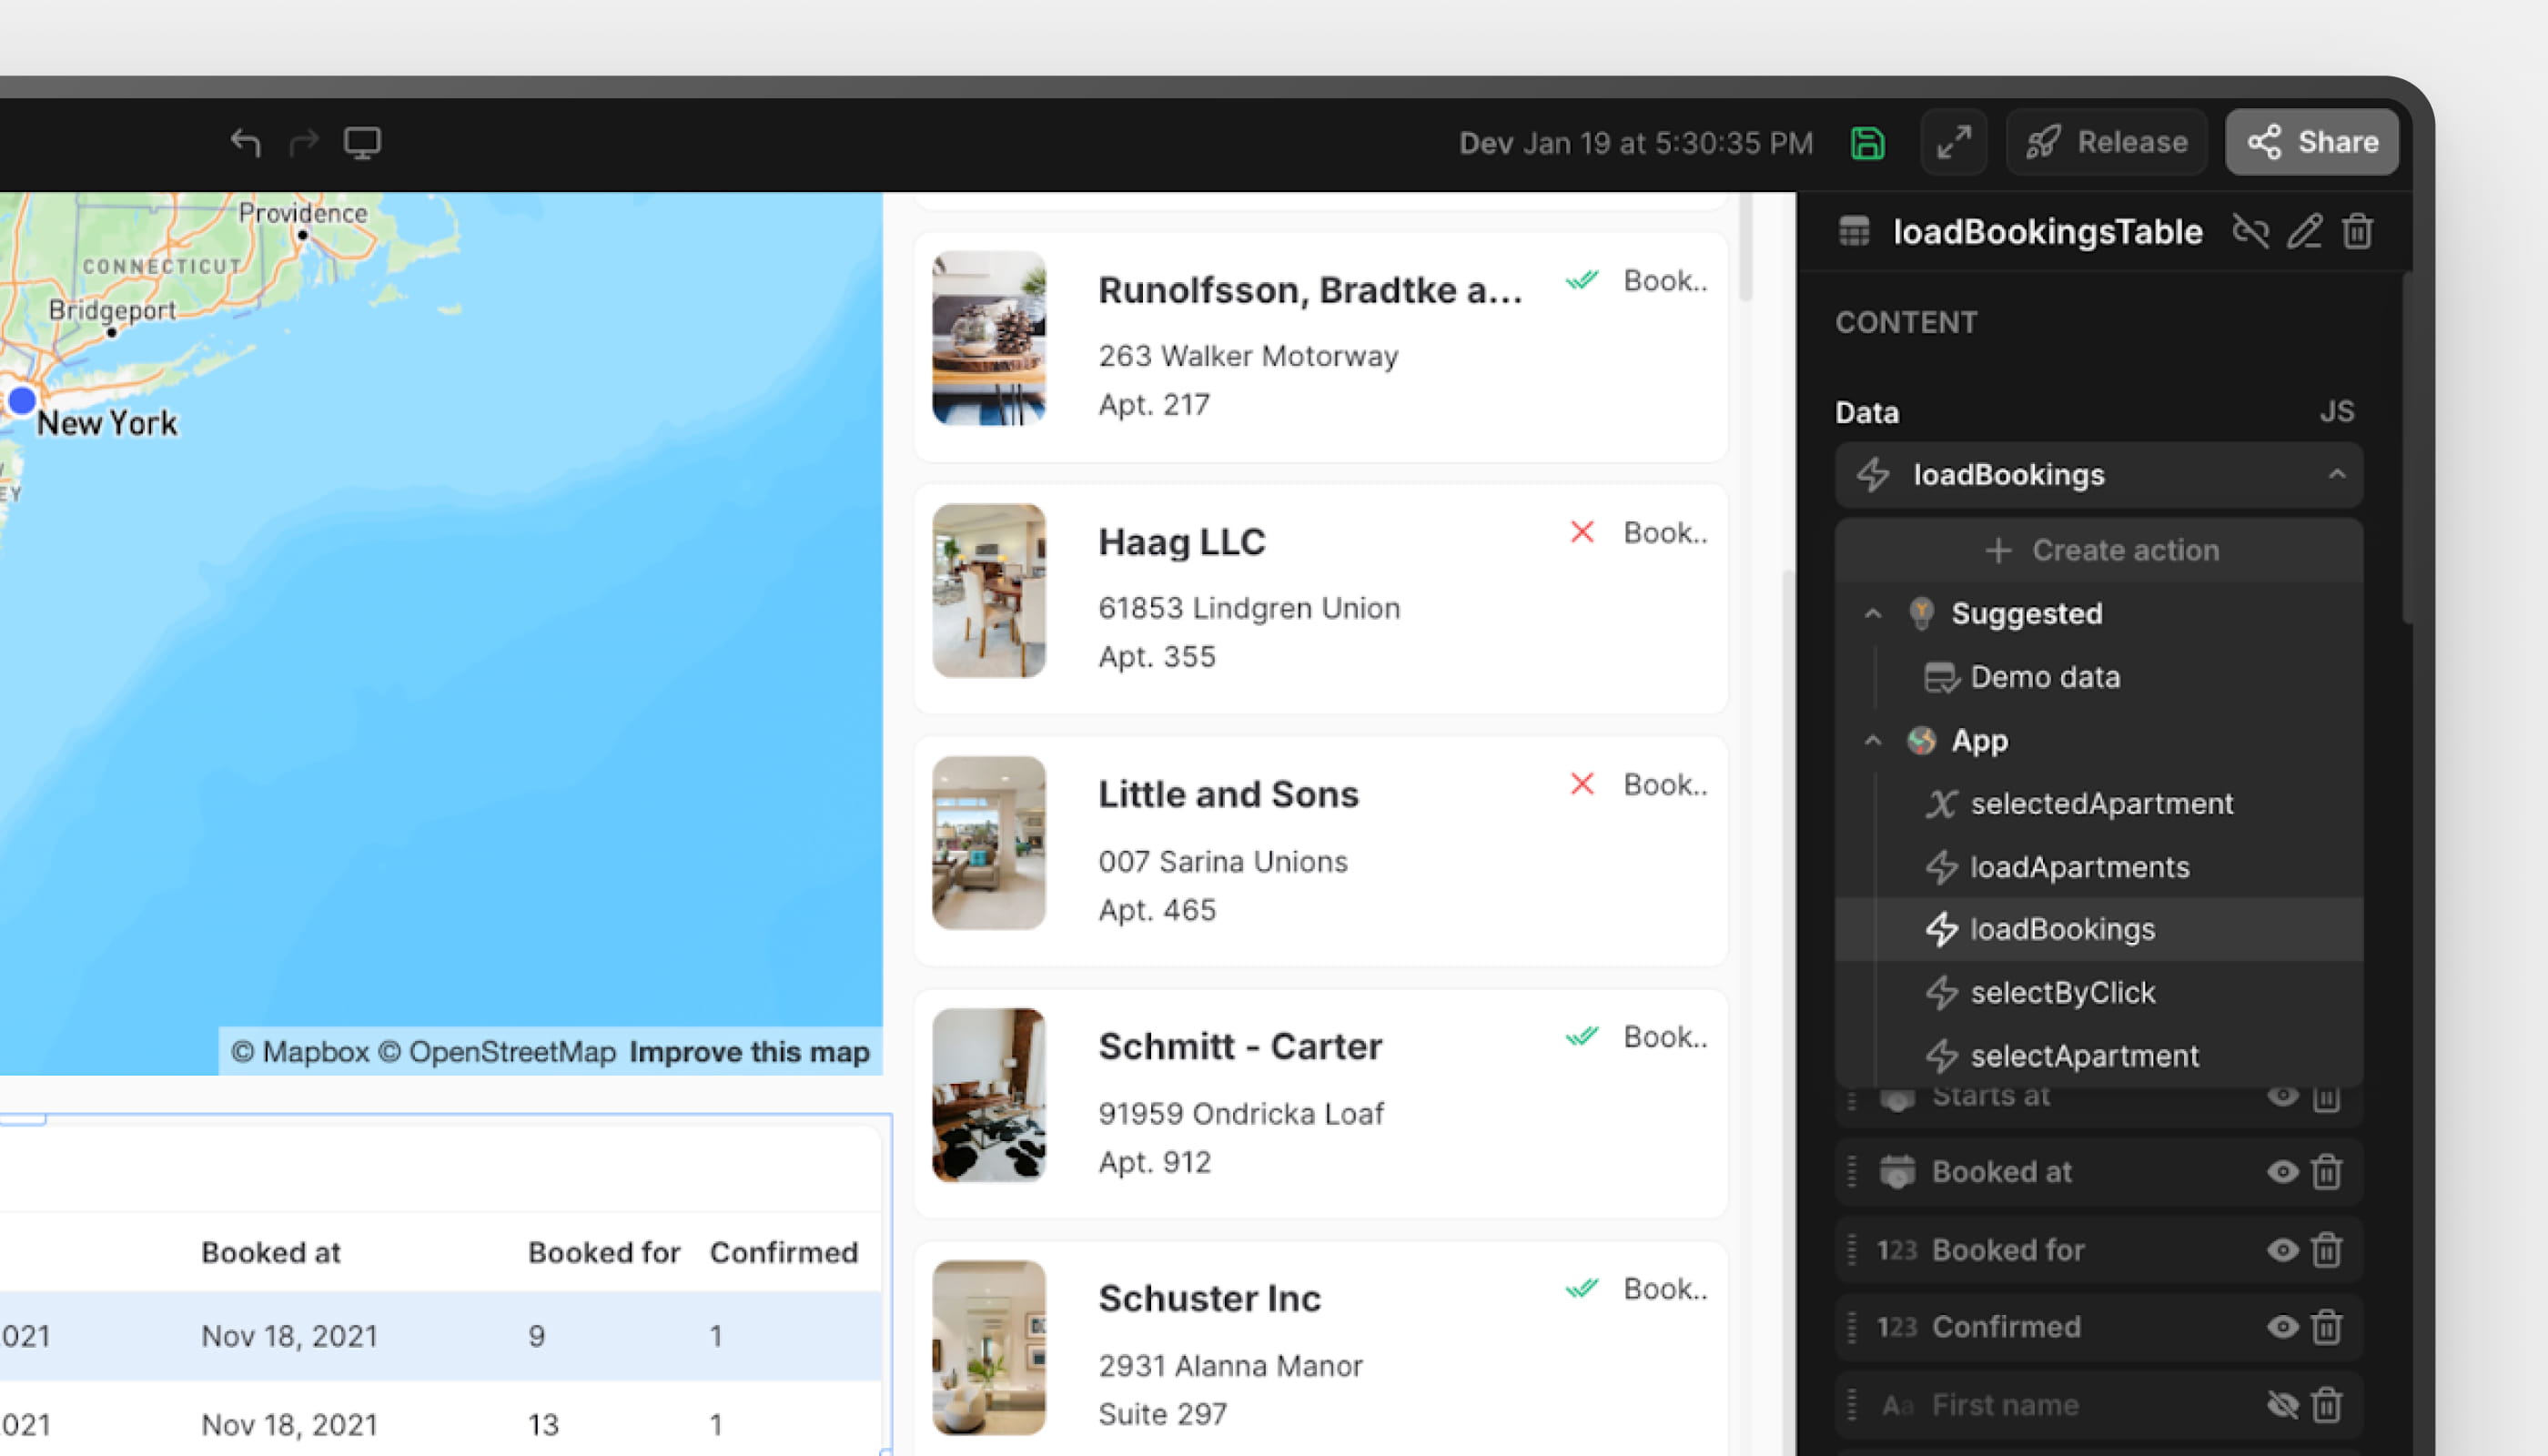Hide the Confirmed column via eye icon
2548x1456 pixels.
(x=2282, y=1327)
